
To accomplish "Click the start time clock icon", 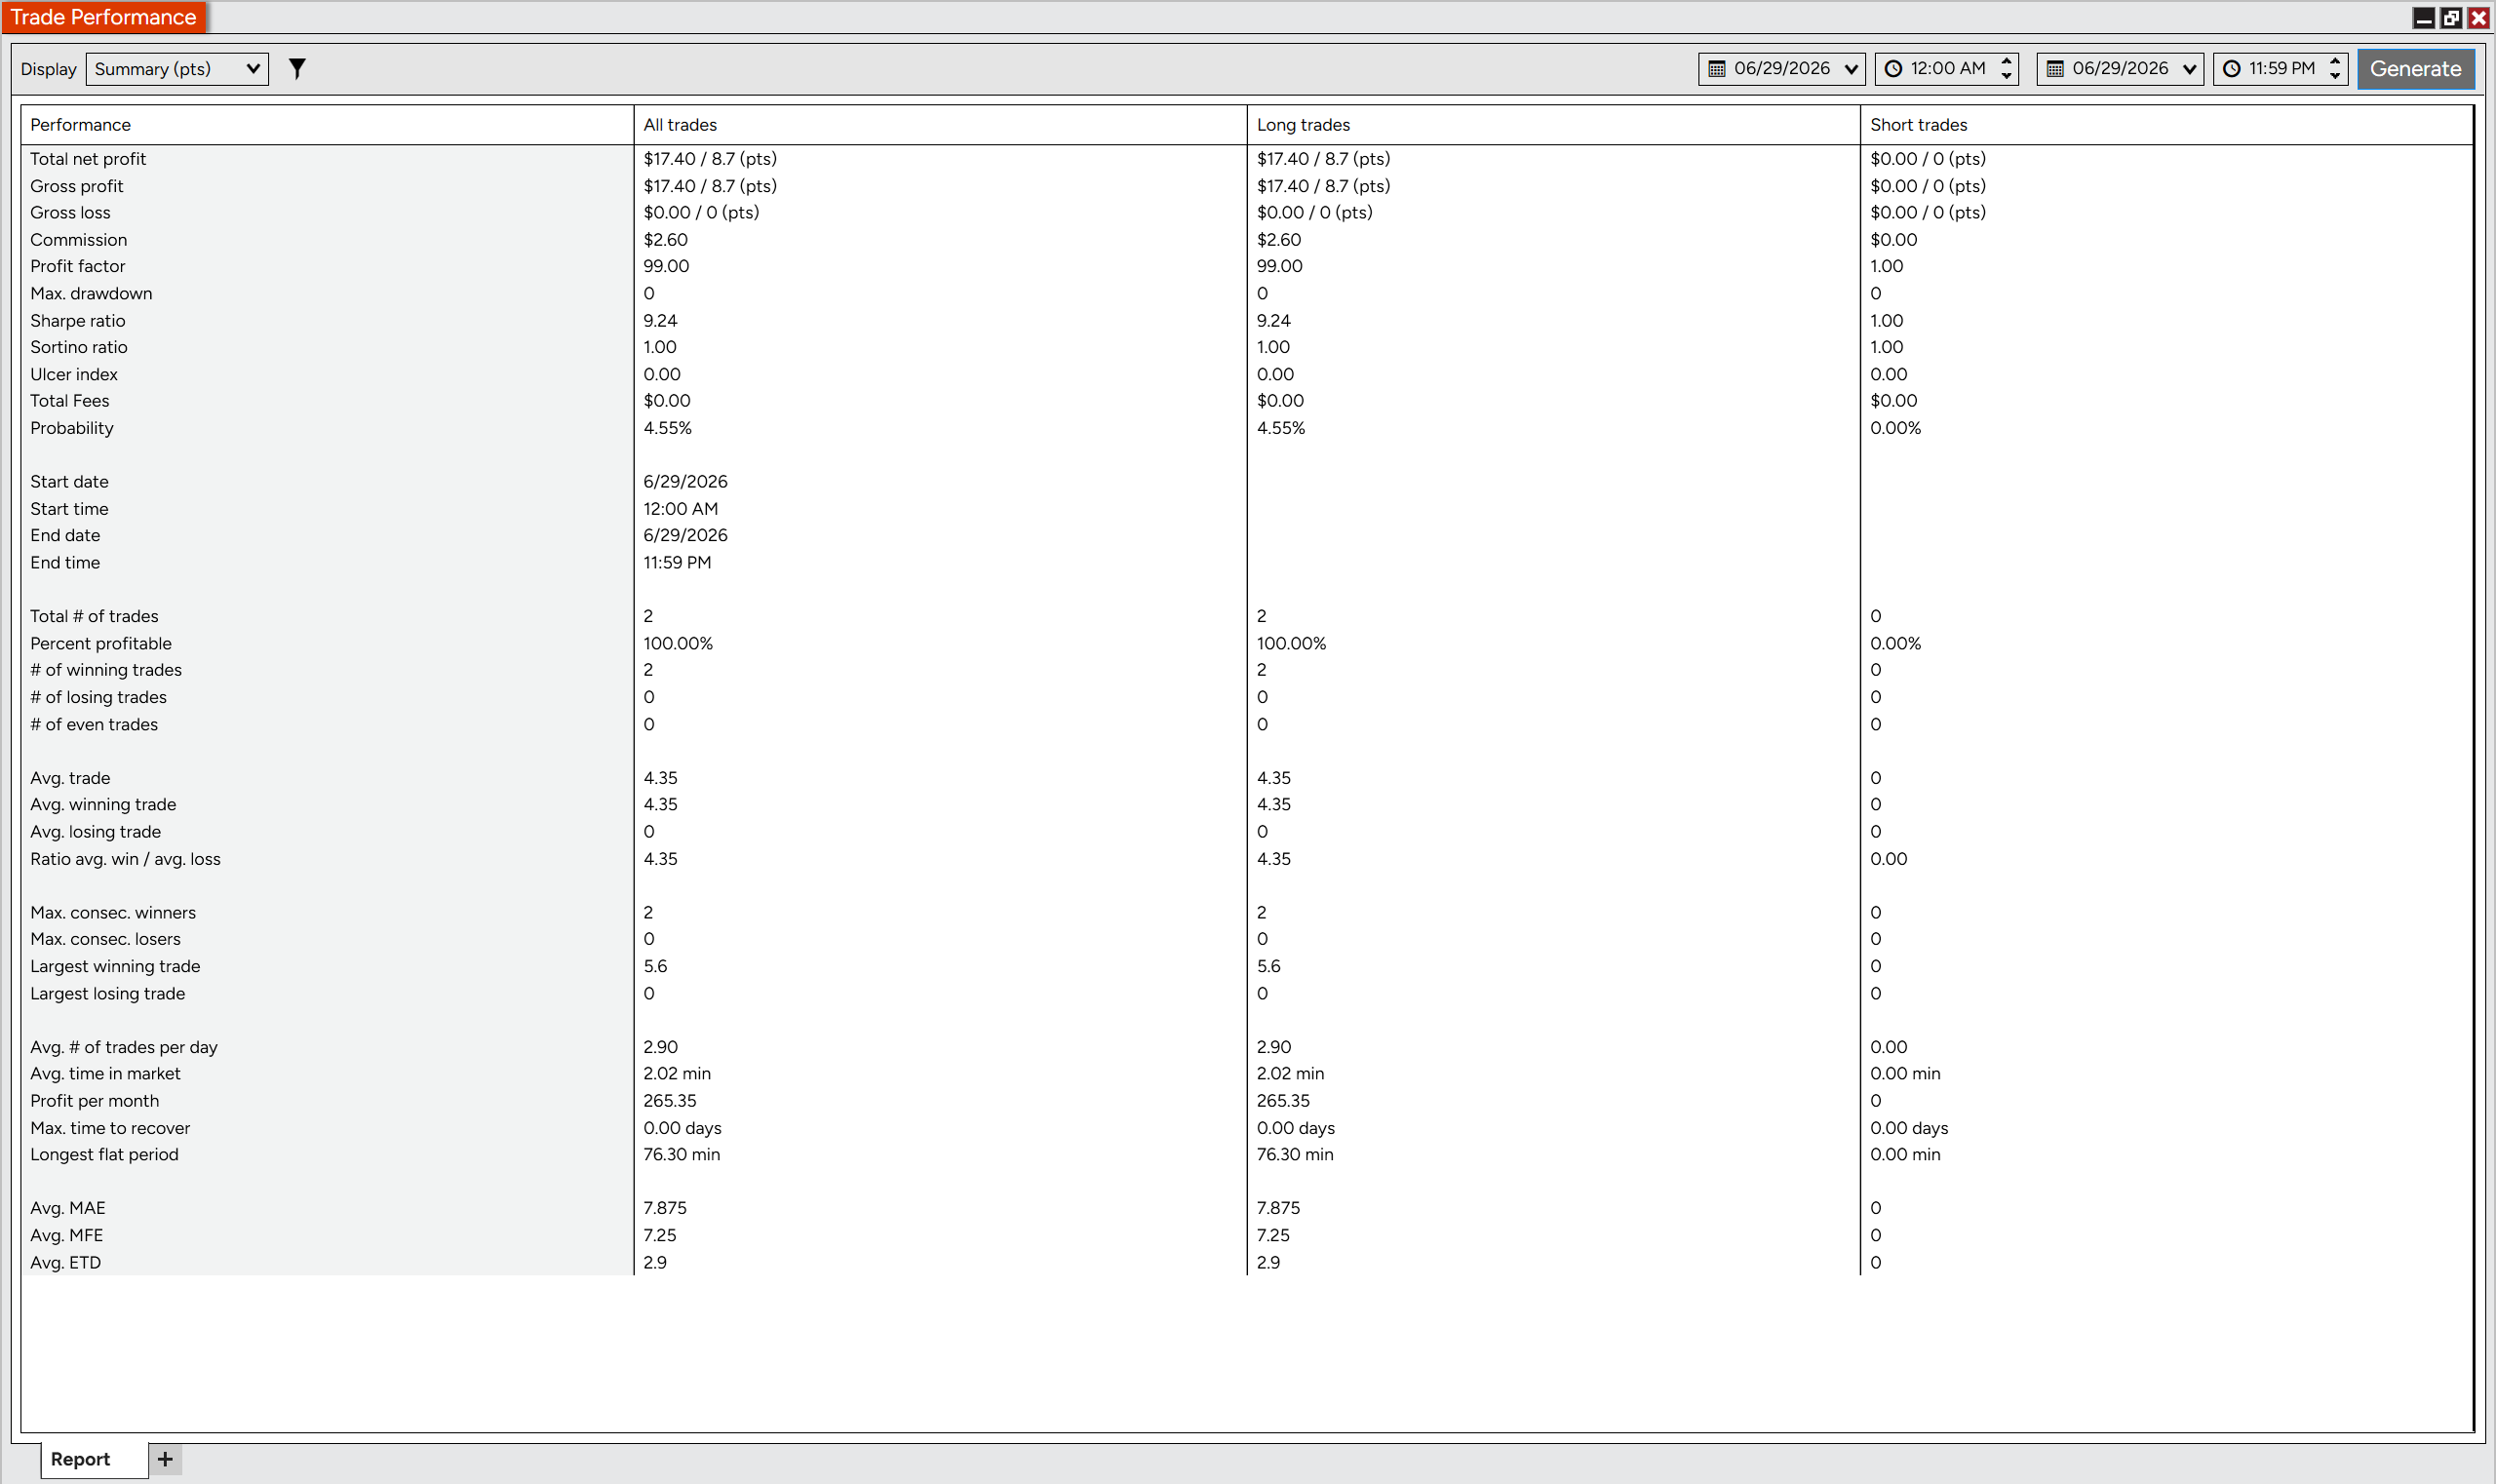I will click(x=1893, y=69).
